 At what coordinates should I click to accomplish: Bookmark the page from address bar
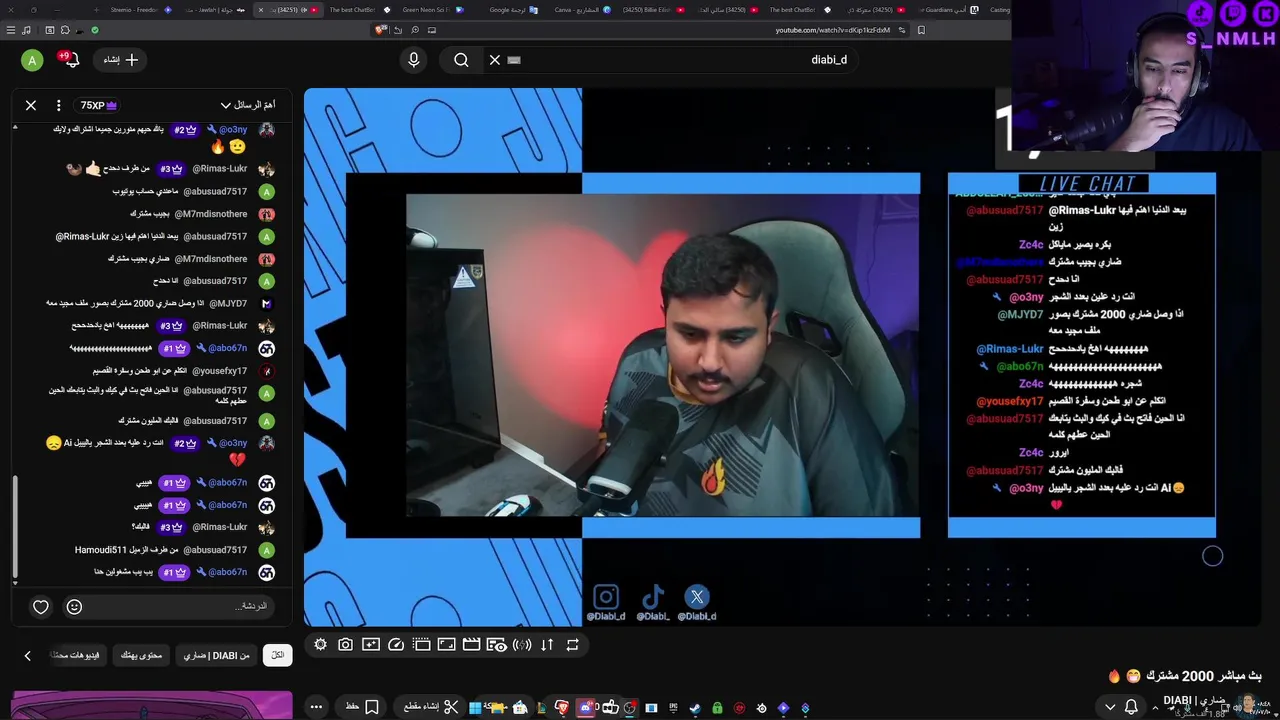[921, 30]
